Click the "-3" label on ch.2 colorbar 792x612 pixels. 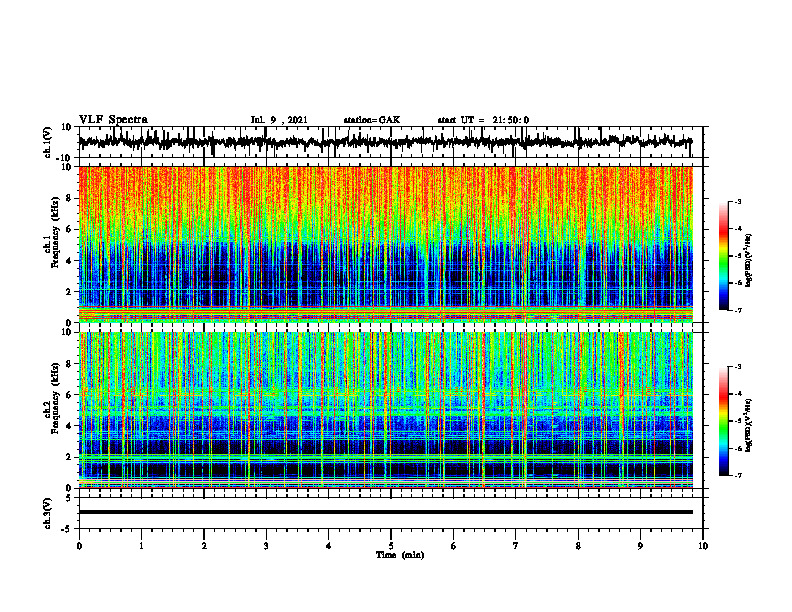[738, 367]
